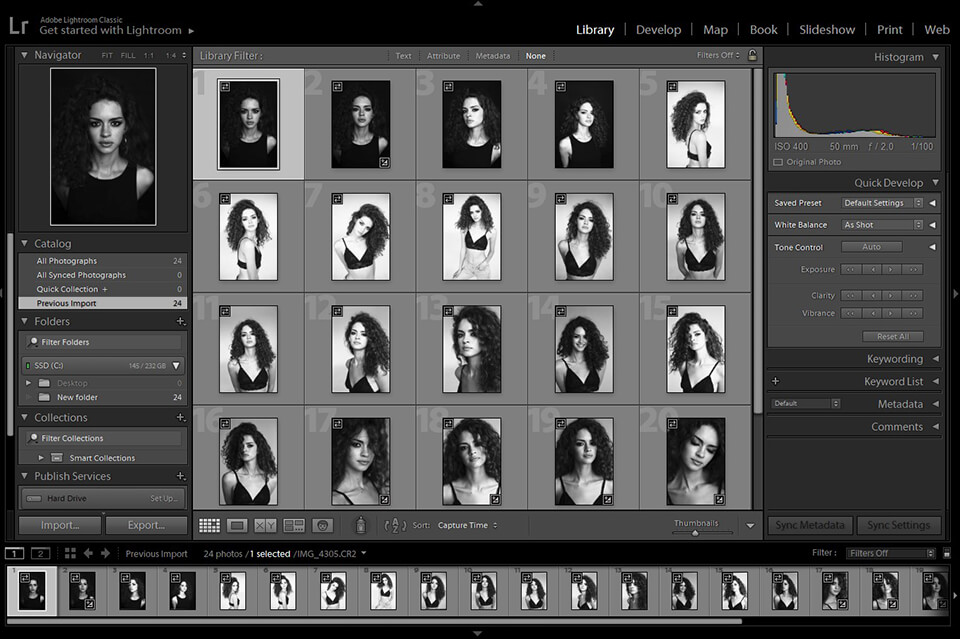Click the lock icon on the Library Filter bar
The width and height of the screenshot is (960, 639).
click(x=753, y=56)
